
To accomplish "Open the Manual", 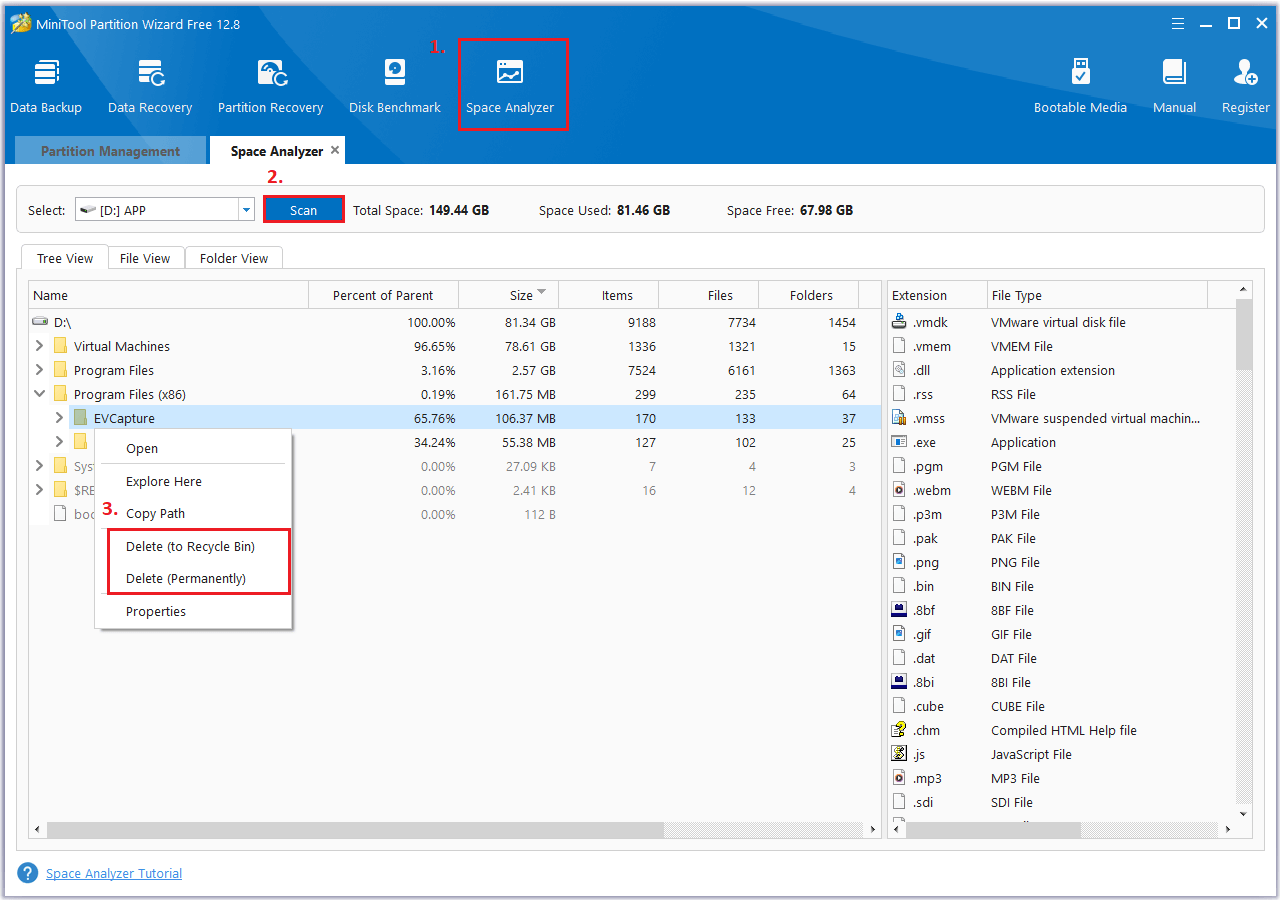I will point(1174,84).
